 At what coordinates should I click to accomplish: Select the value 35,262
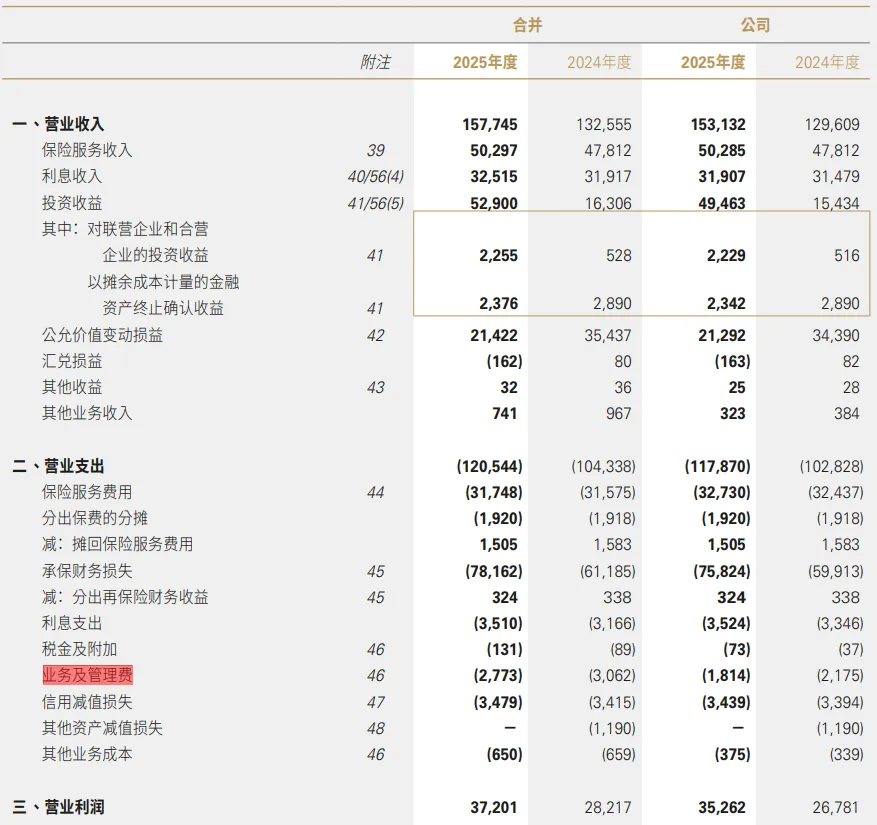(x=722, y=808)
